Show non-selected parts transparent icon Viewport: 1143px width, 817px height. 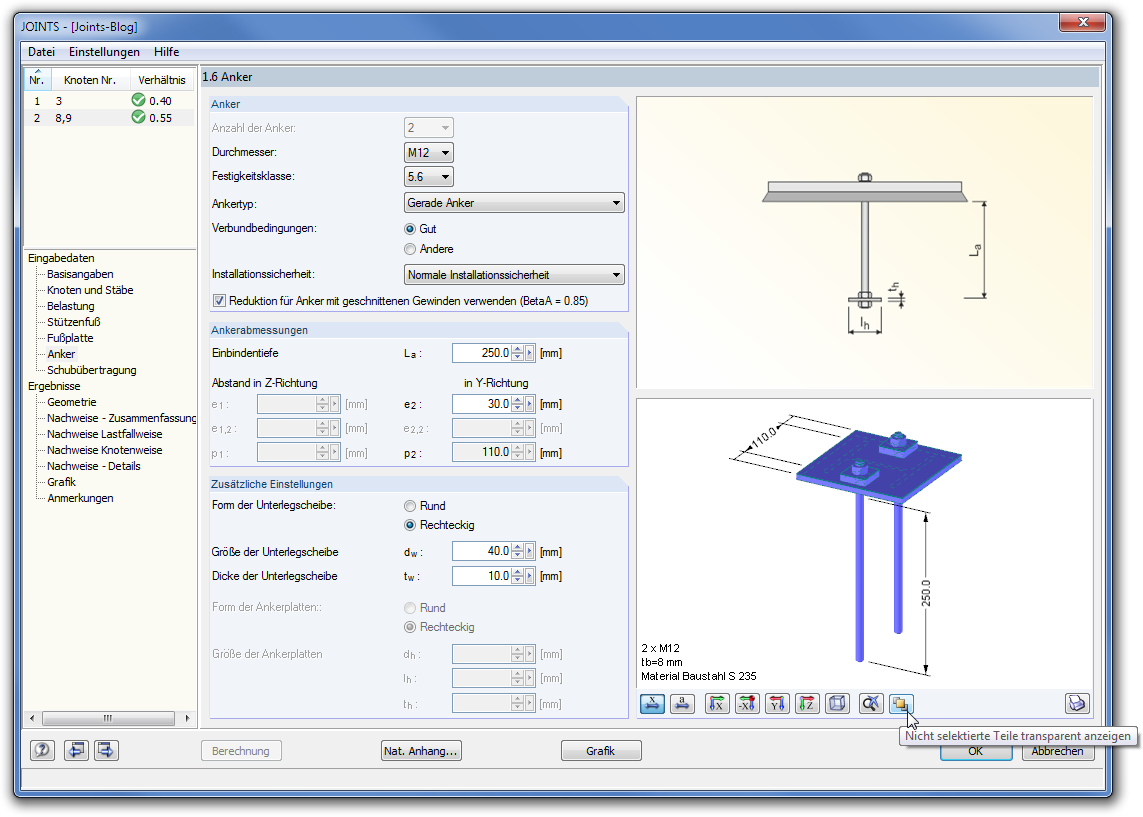[x=901, y=703]
